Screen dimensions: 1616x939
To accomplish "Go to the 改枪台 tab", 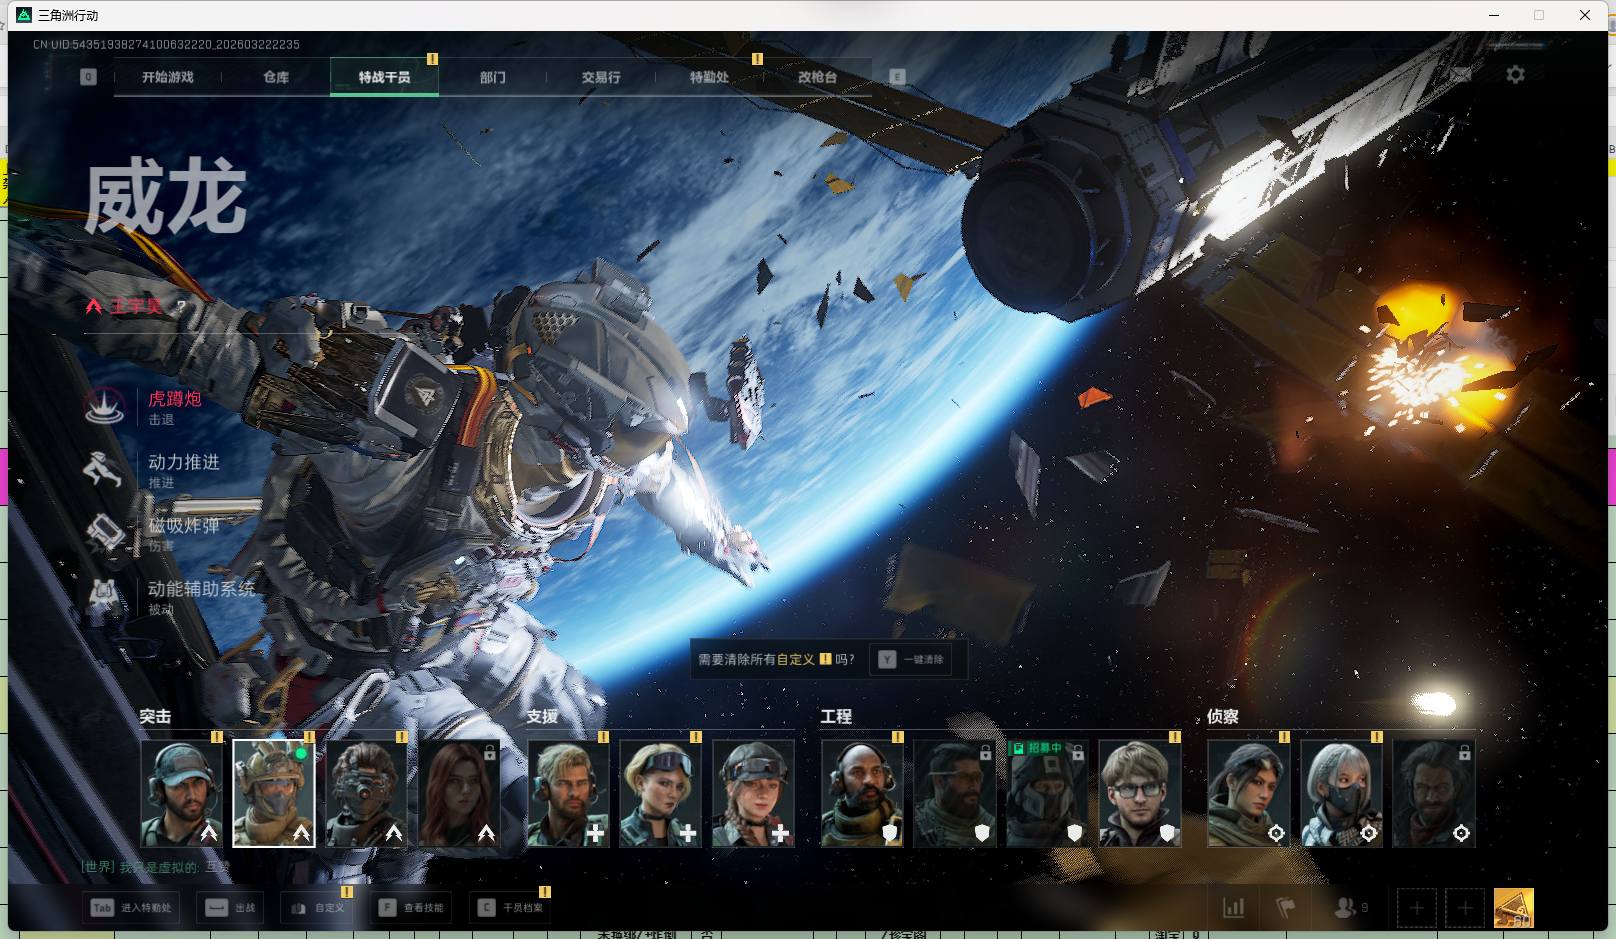I will (x=817, y=77).
